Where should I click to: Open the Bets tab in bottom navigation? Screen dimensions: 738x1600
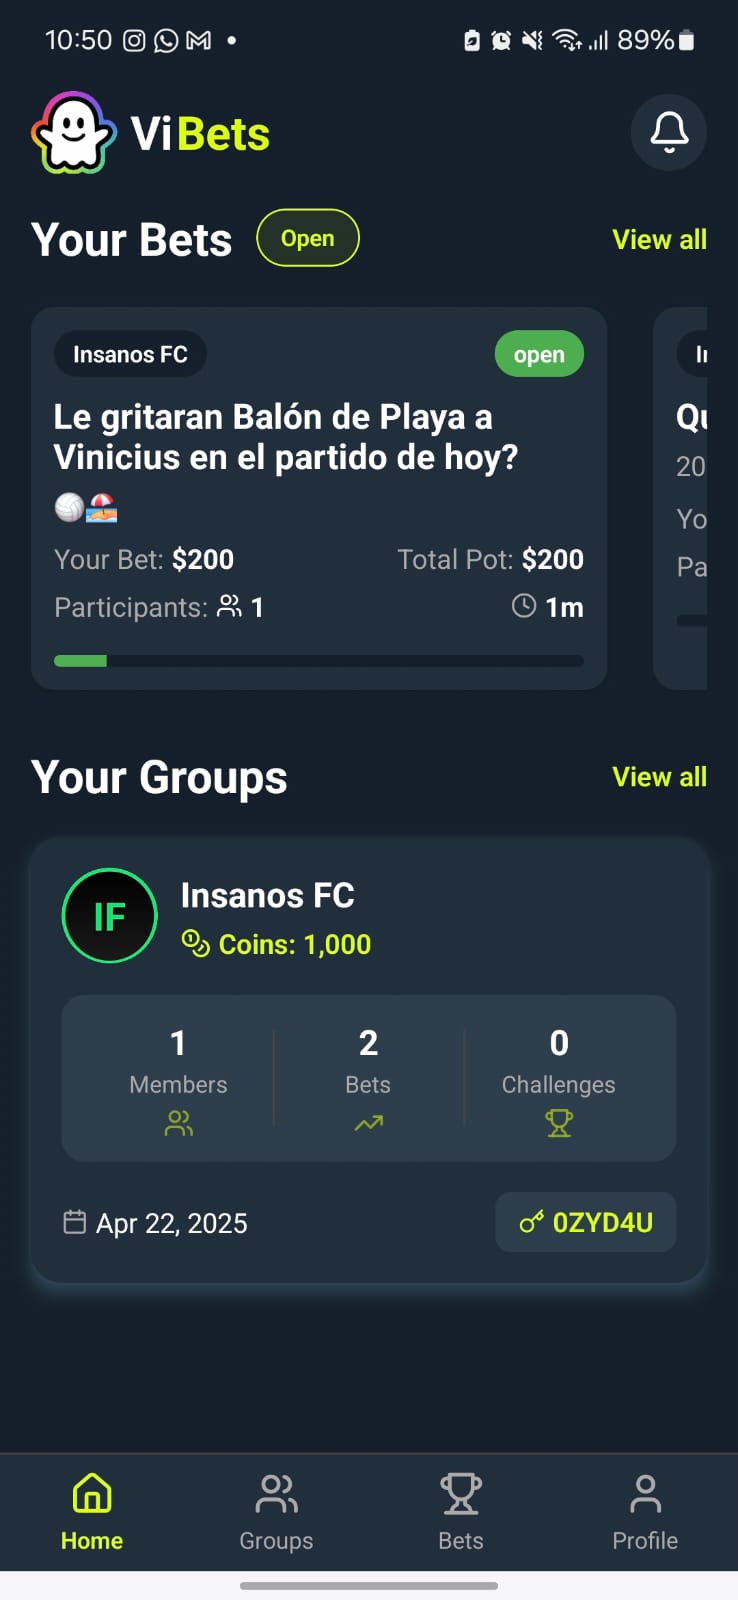(x=461, y=1512)
